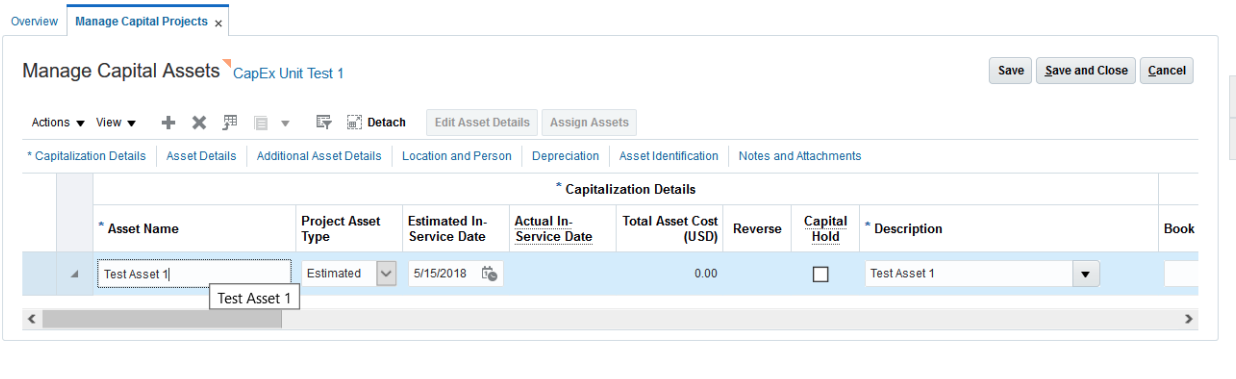1236x379 pixels.
Task: Click the Save and Close button
Action: click(1086, 70)
